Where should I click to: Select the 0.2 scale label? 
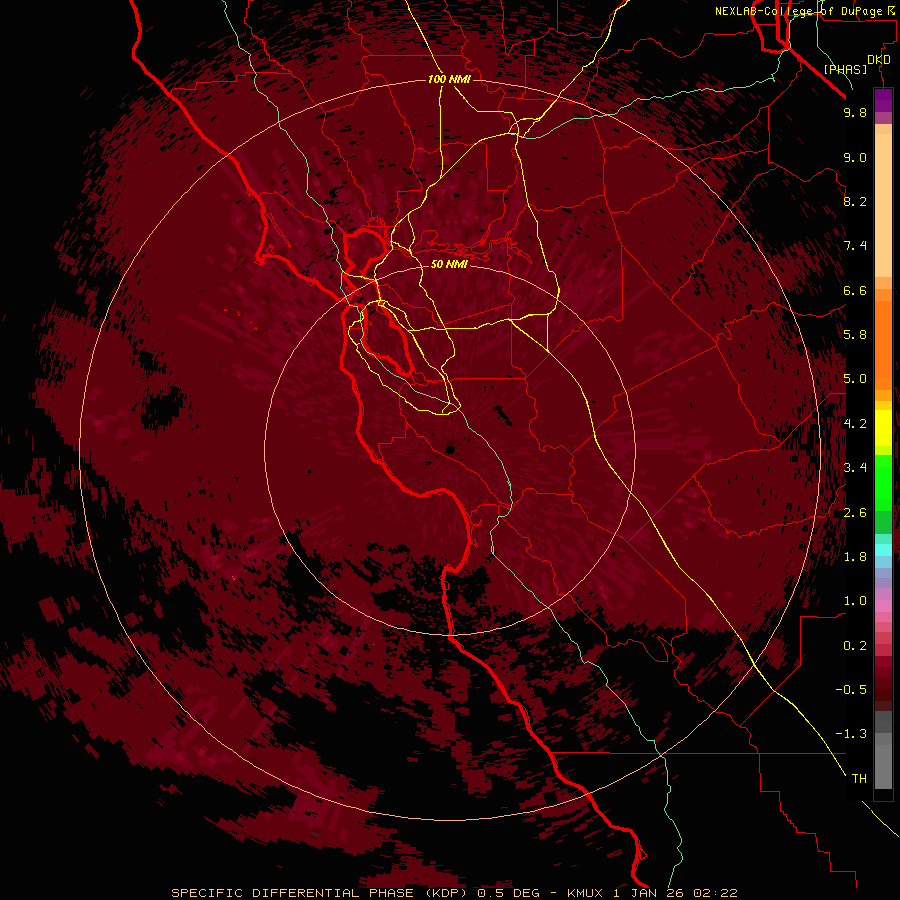(x=855, y=646)
